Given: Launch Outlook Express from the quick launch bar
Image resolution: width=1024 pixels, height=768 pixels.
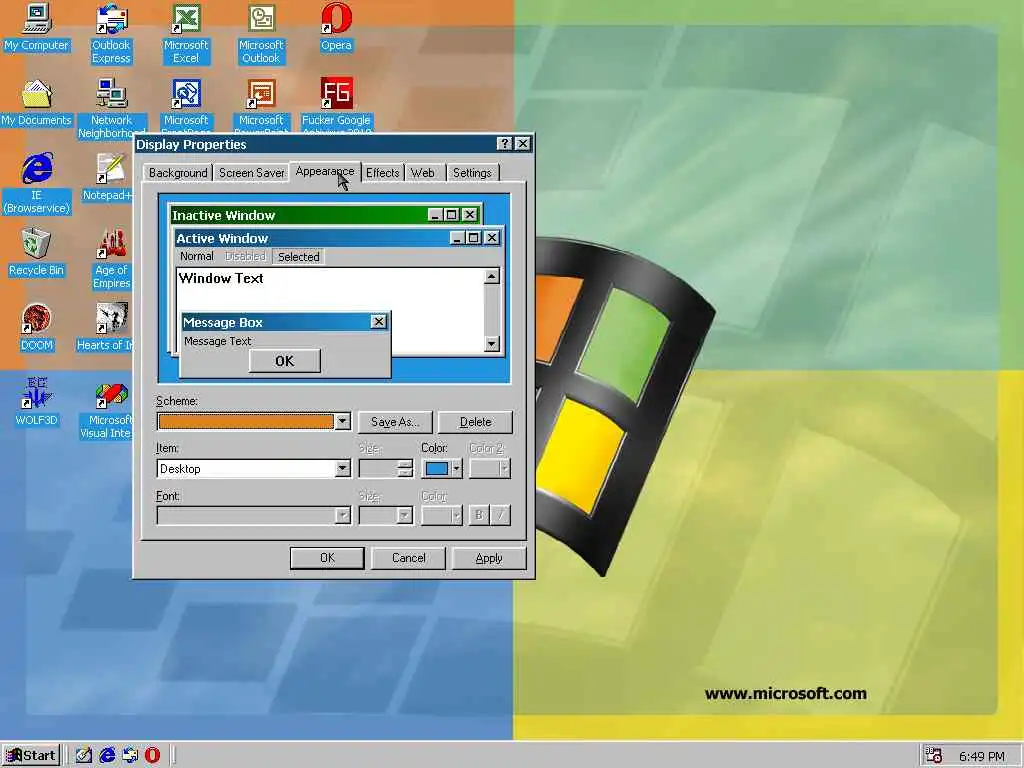Looking at the screenshot, I should click(130, 756).
